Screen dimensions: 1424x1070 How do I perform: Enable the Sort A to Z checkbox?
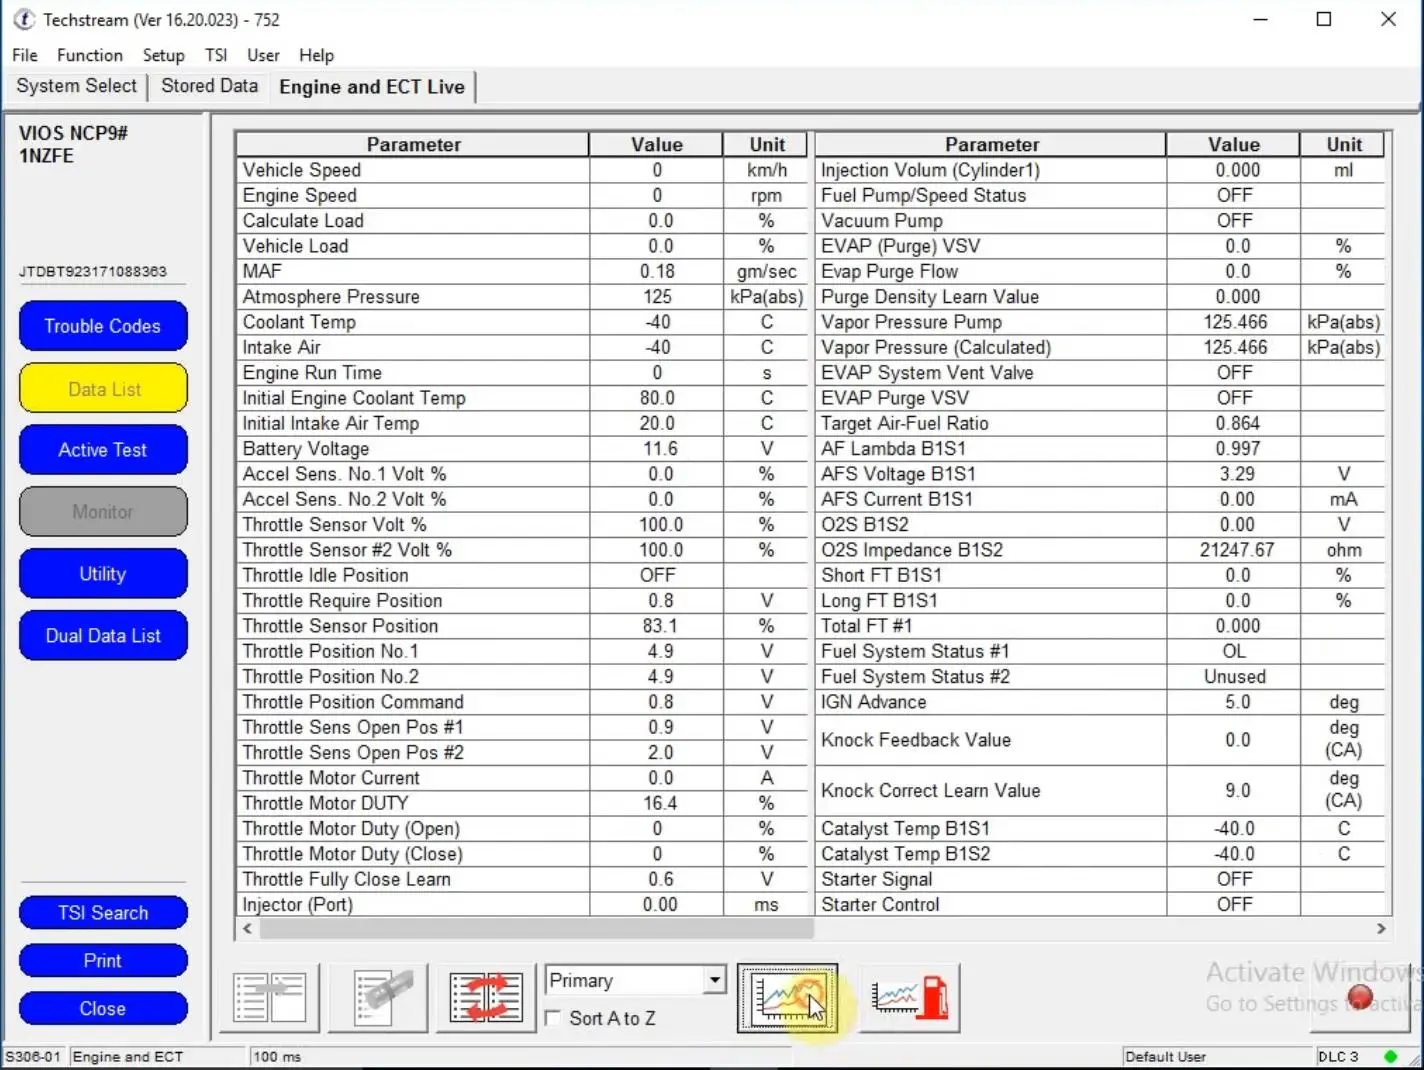(553, 1018)
